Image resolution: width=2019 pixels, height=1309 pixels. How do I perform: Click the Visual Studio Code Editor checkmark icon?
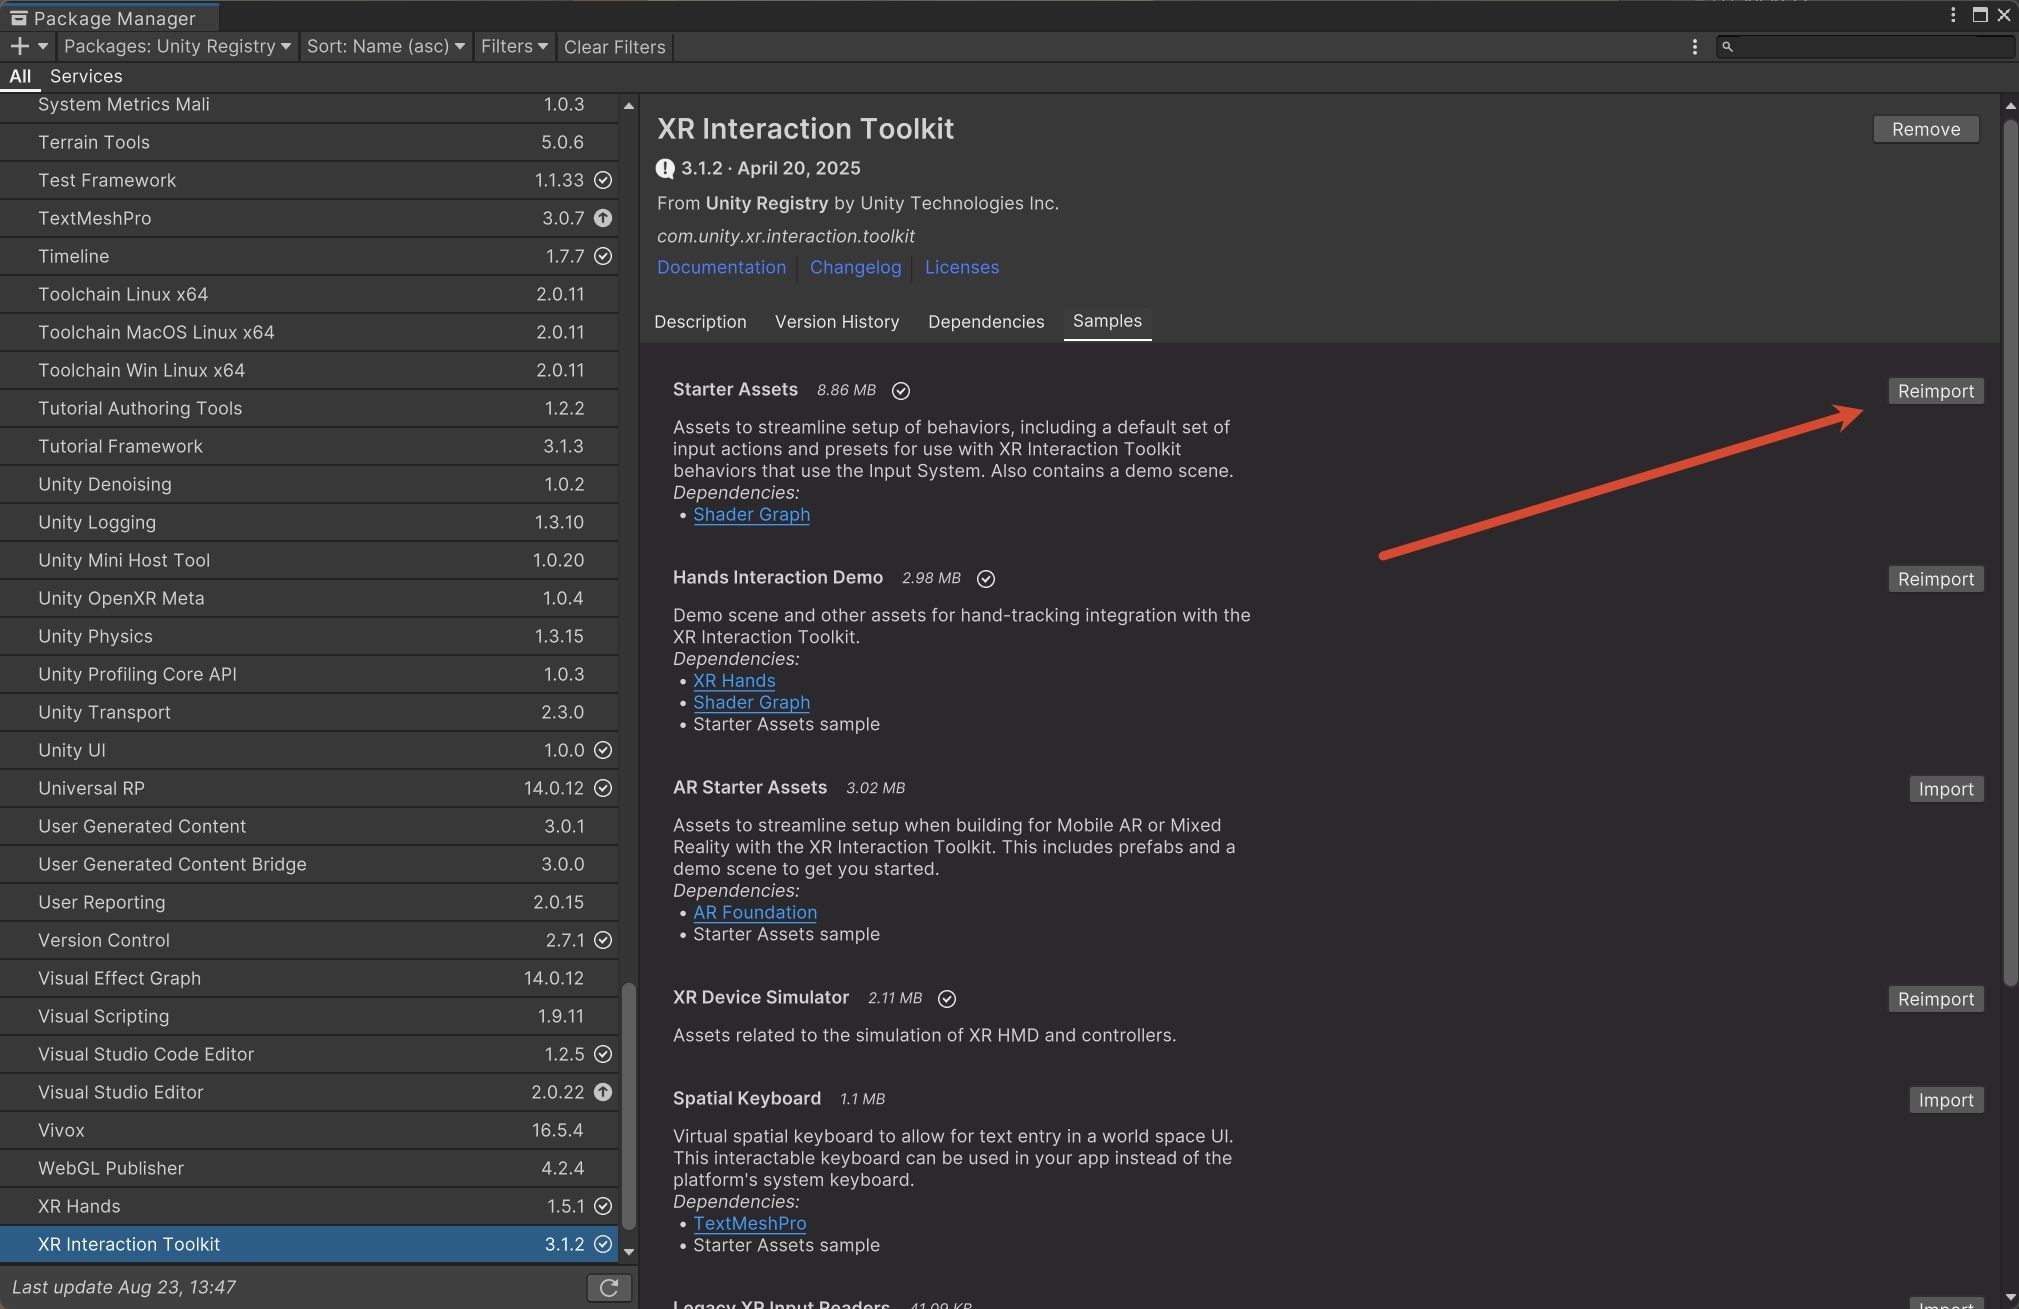coord(603,1054)
